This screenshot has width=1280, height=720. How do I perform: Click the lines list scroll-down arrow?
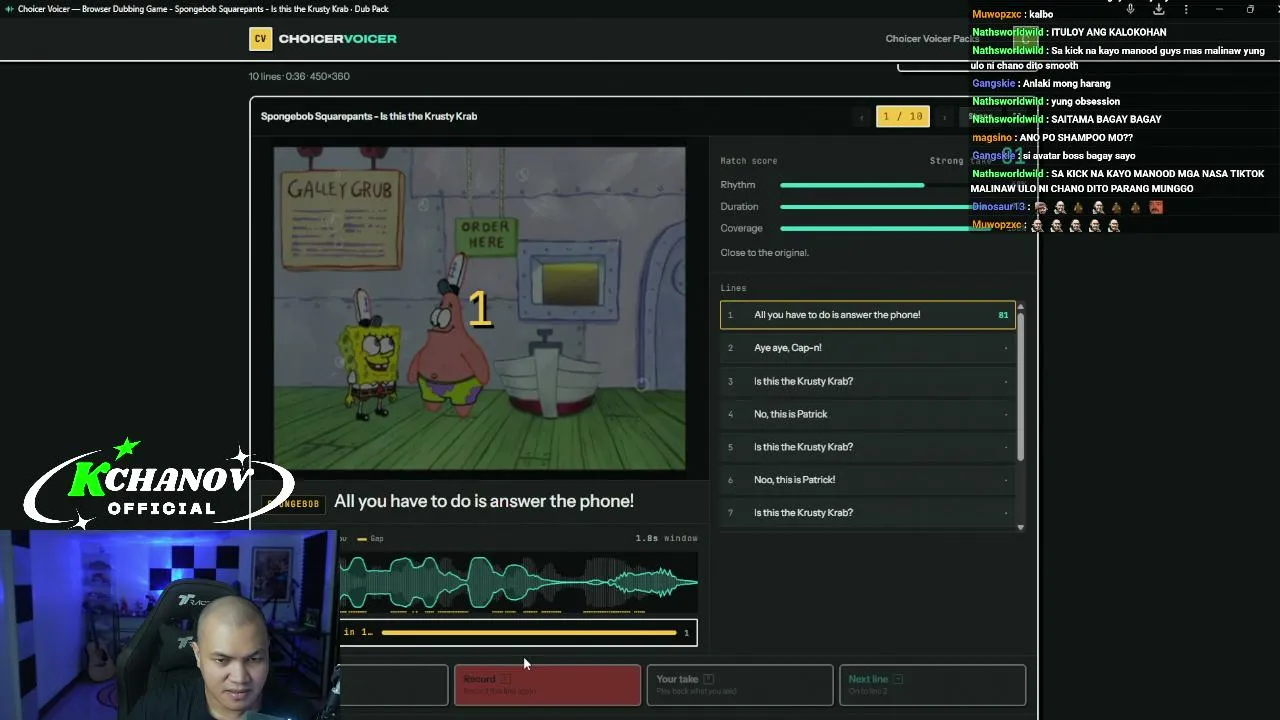[1020, 527]
